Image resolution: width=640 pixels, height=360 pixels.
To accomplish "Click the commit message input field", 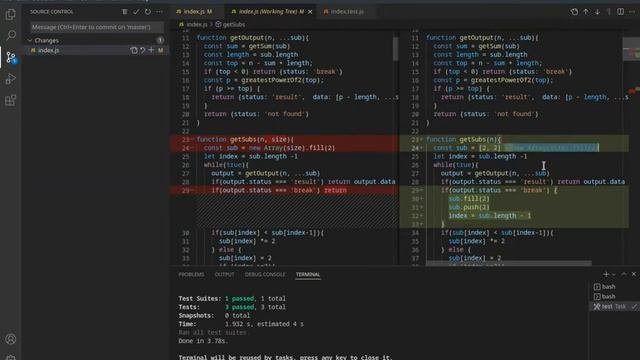I will point(97,27).
